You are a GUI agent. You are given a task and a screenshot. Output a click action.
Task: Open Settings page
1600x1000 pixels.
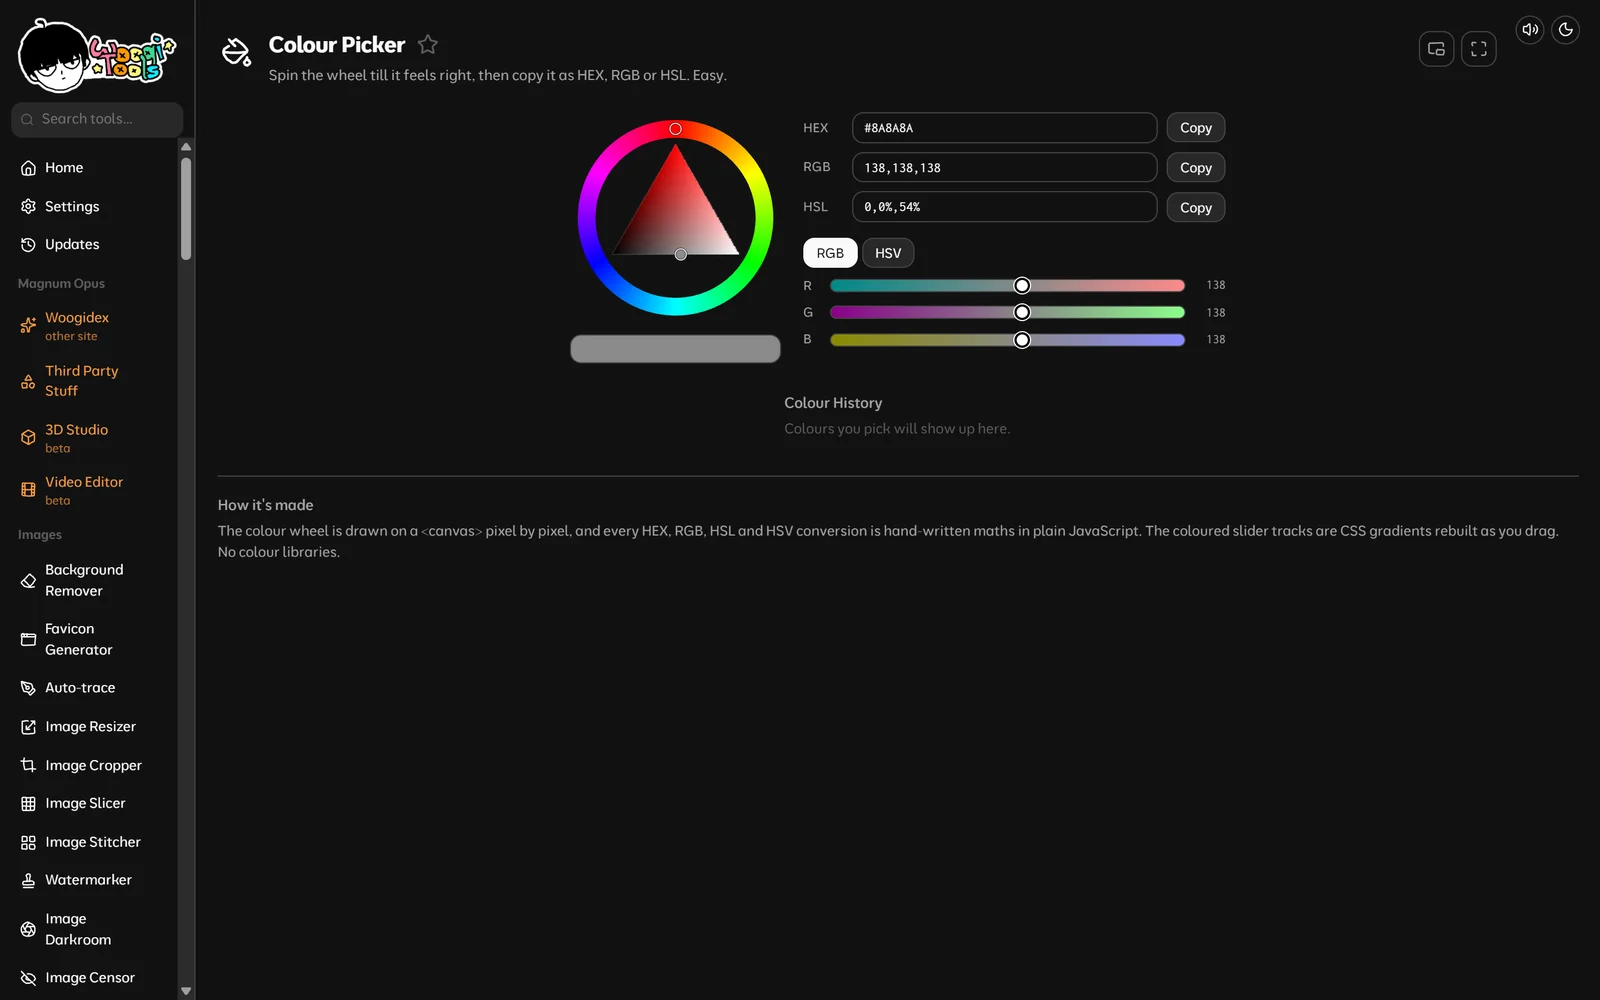click(x=72, y=206)
